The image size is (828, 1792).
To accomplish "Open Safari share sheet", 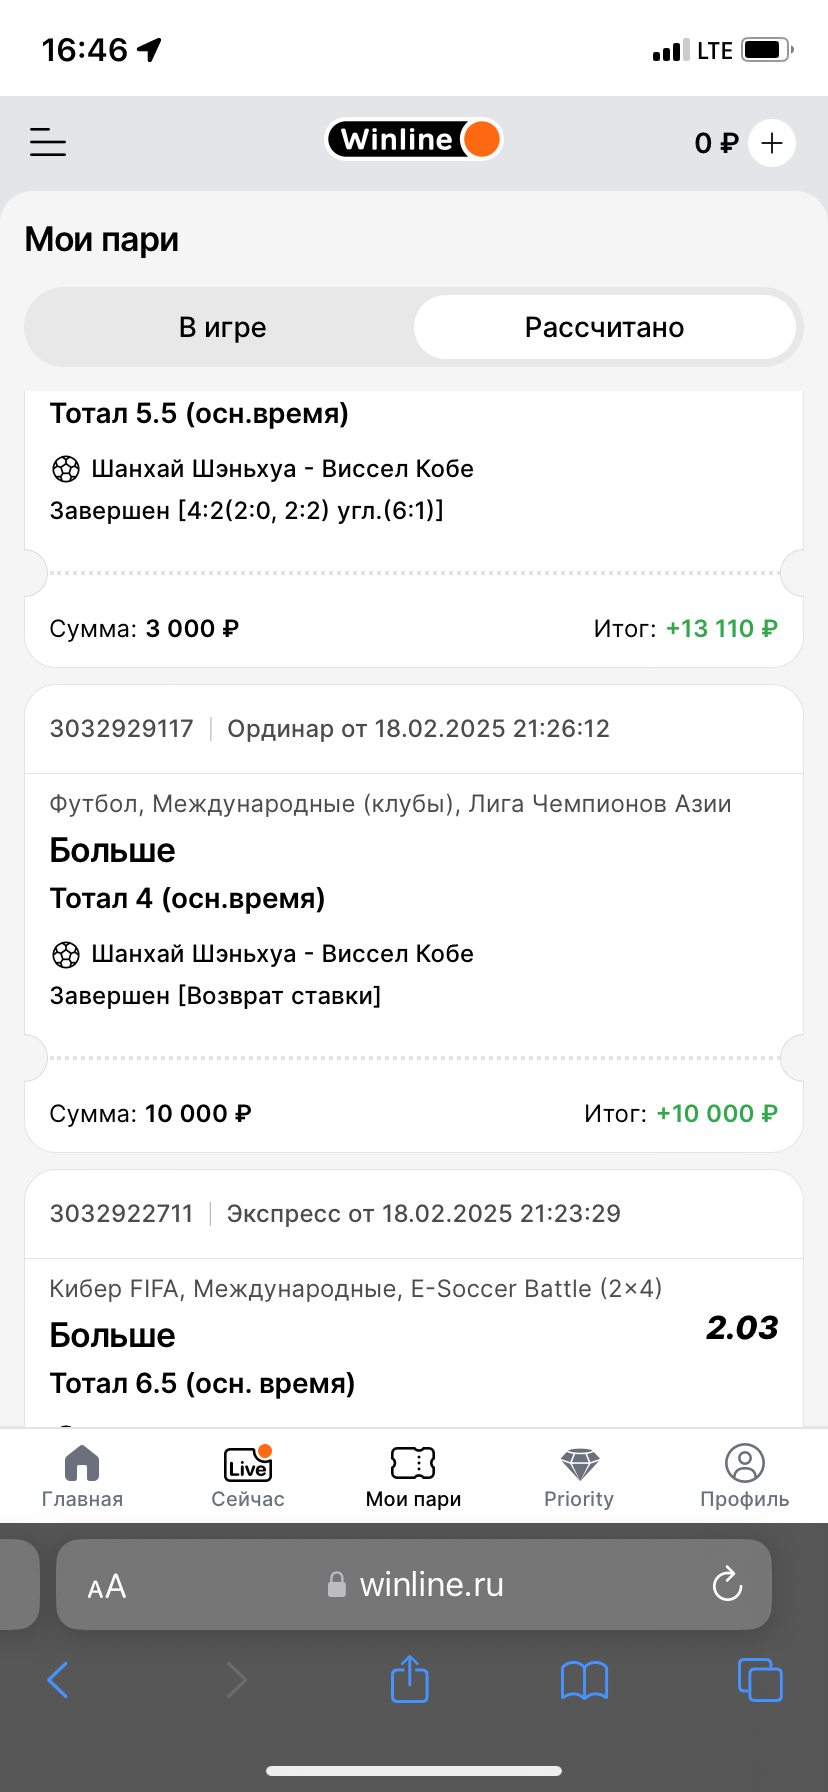I will [409, 1678].
